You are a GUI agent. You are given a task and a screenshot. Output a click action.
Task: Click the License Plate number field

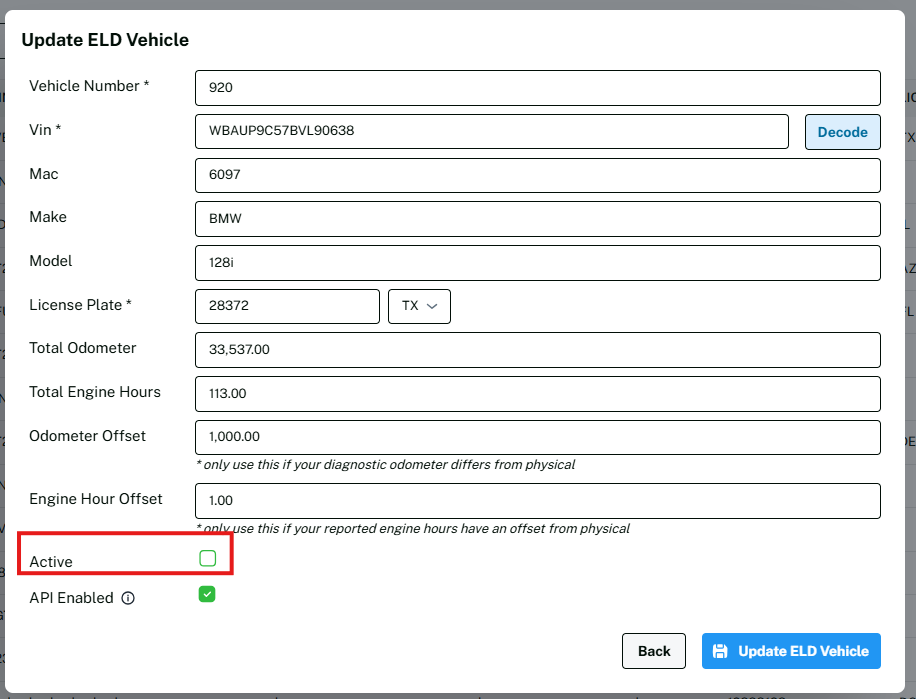[x=287, y=306]
